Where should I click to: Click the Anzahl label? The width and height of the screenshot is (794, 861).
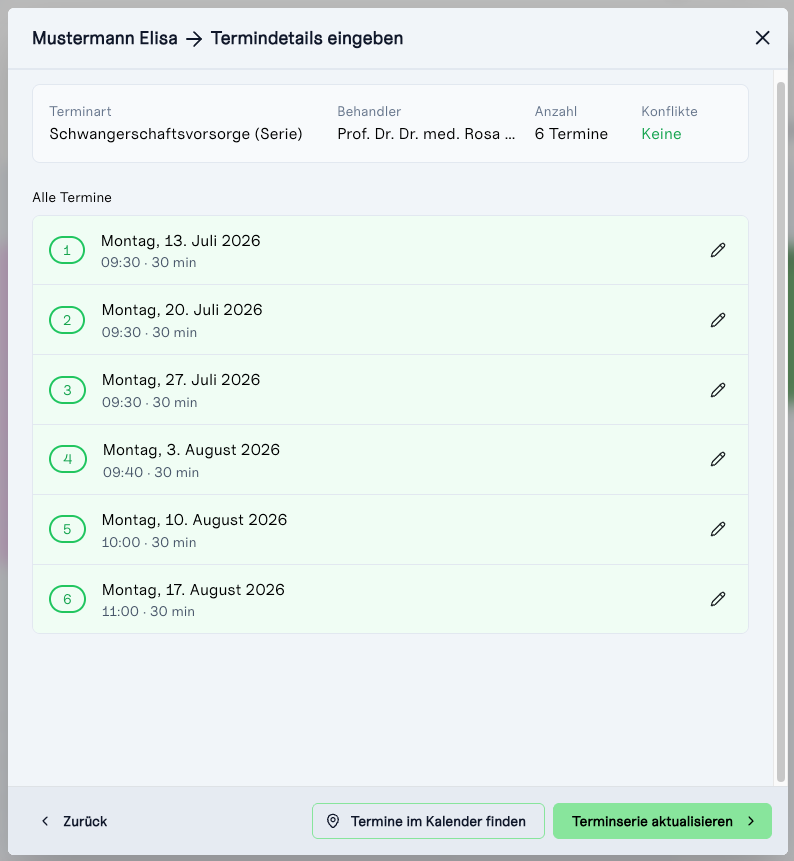(x=556, y=111)
